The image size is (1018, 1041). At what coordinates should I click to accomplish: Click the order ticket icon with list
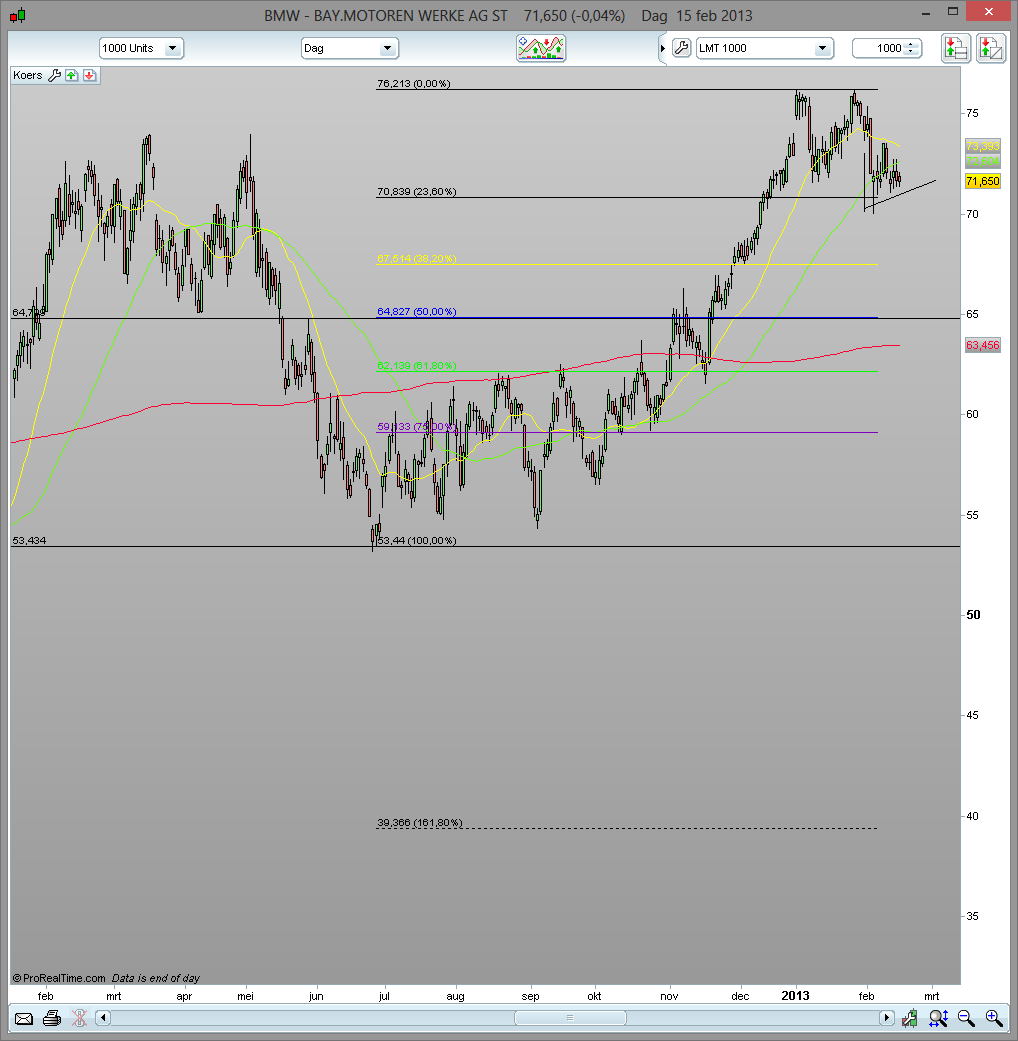(956, 48)
